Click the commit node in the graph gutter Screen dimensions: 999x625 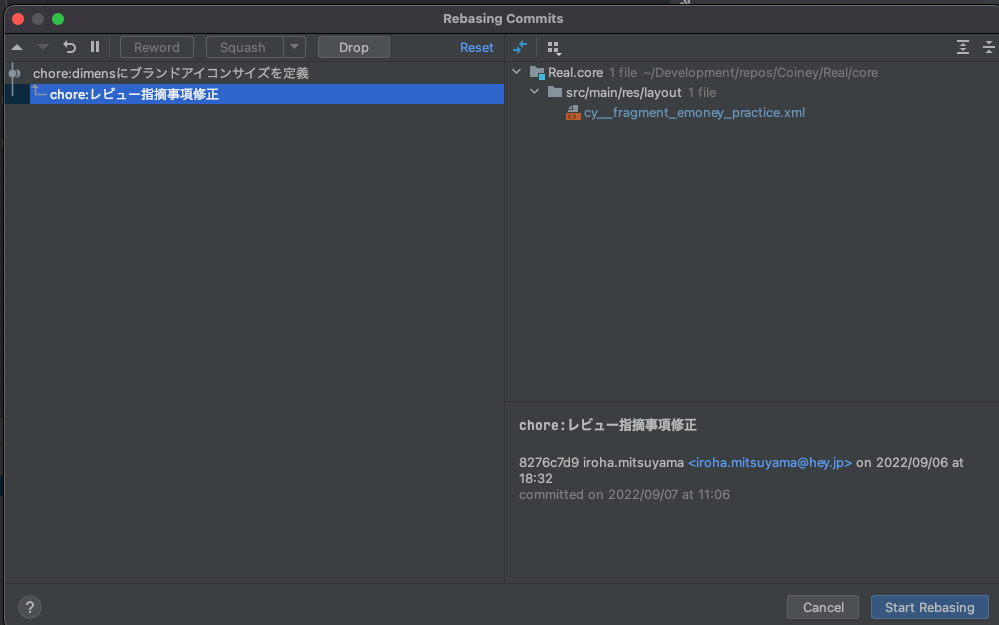[14, 72]
